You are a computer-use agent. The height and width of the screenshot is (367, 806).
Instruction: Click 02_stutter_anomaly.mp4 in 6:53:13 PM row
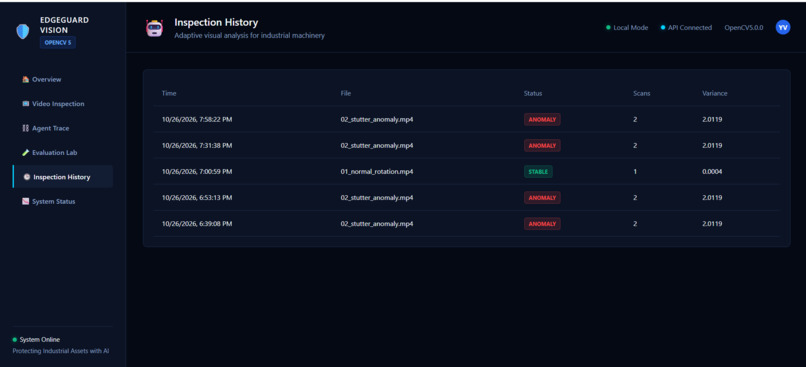pos(377,198)
